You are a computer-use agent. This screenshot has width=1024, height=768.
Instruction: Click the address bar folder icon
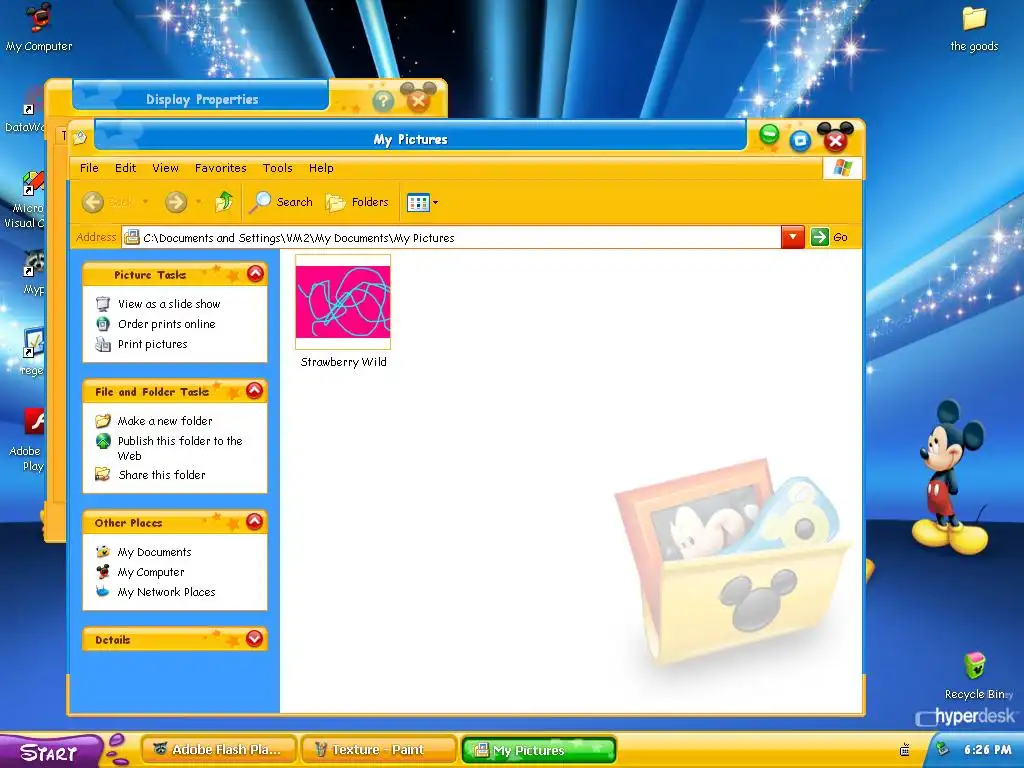click(132, 237)
